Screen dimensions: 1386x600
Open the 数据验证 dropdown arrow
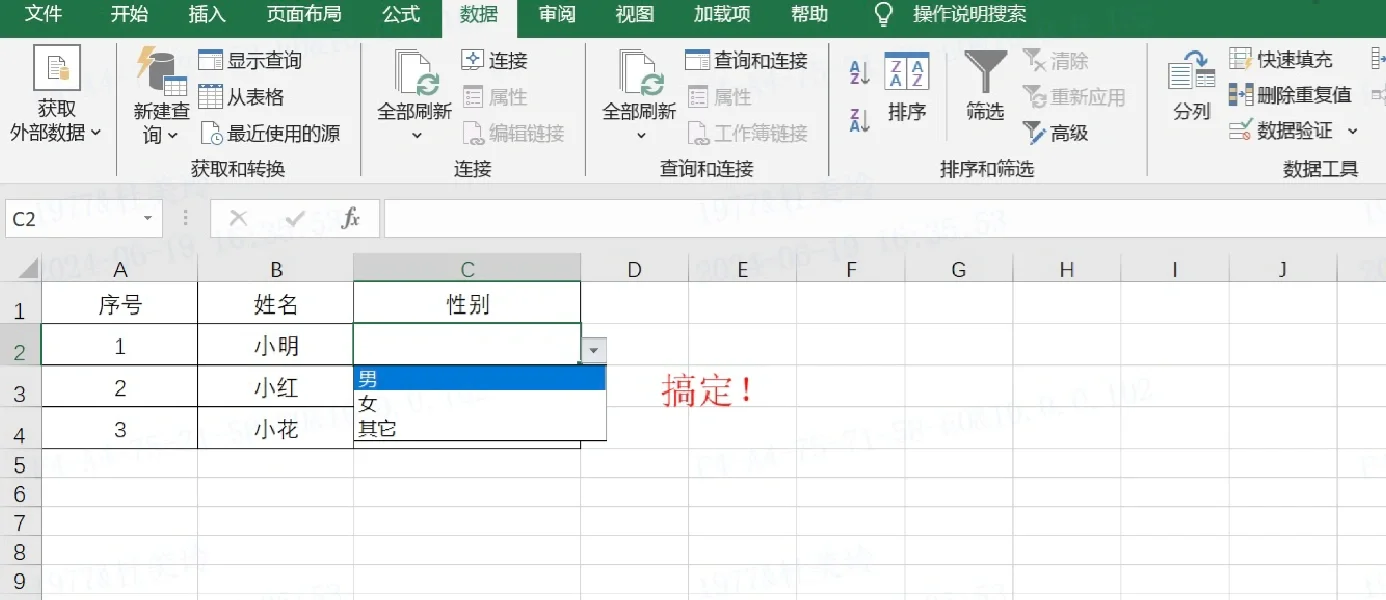coord(1353,132)
